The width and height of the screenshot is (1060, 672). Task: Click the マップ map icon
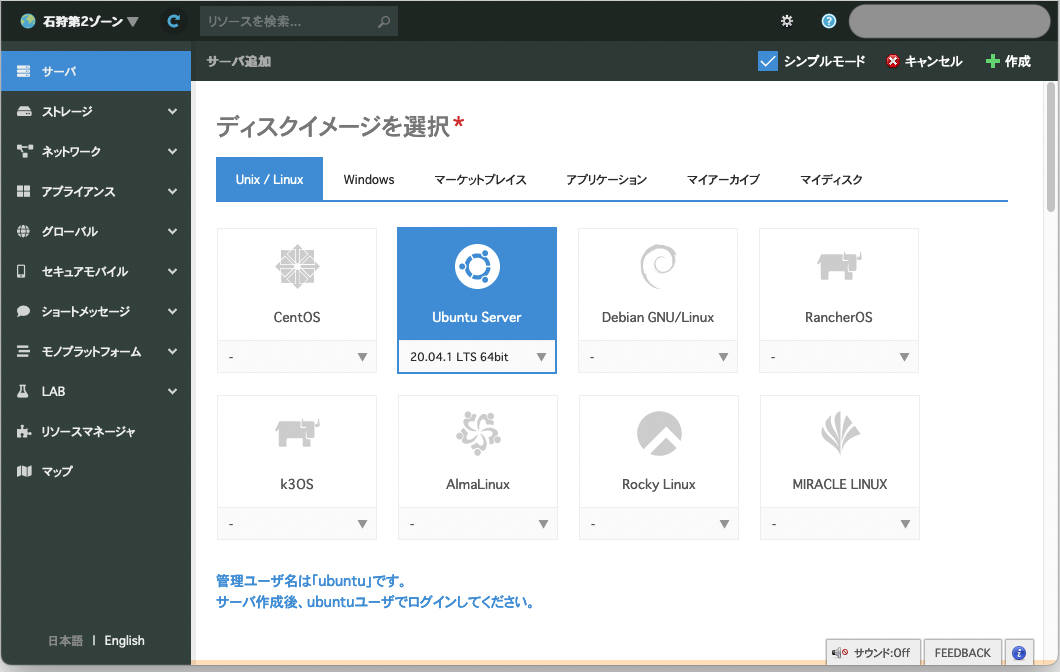24,471
